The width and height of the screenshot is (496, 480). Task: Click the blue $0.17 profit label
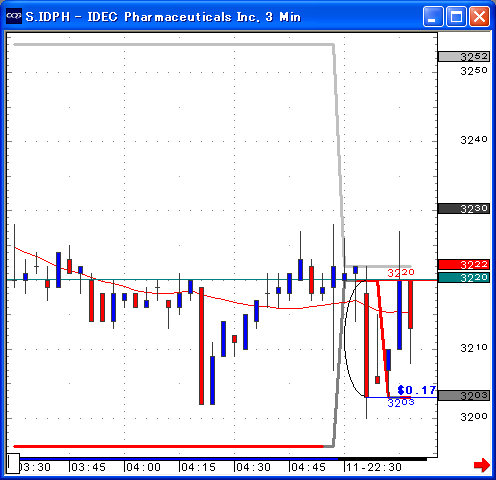coord(417,390)
